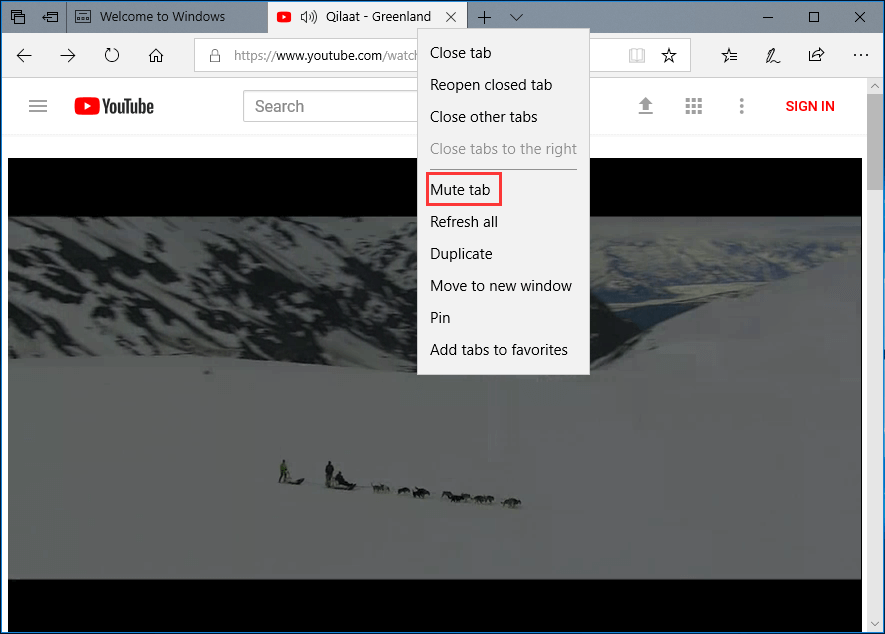Open reading view book icon
The image size is (885, 634).
tap(637, 55)
